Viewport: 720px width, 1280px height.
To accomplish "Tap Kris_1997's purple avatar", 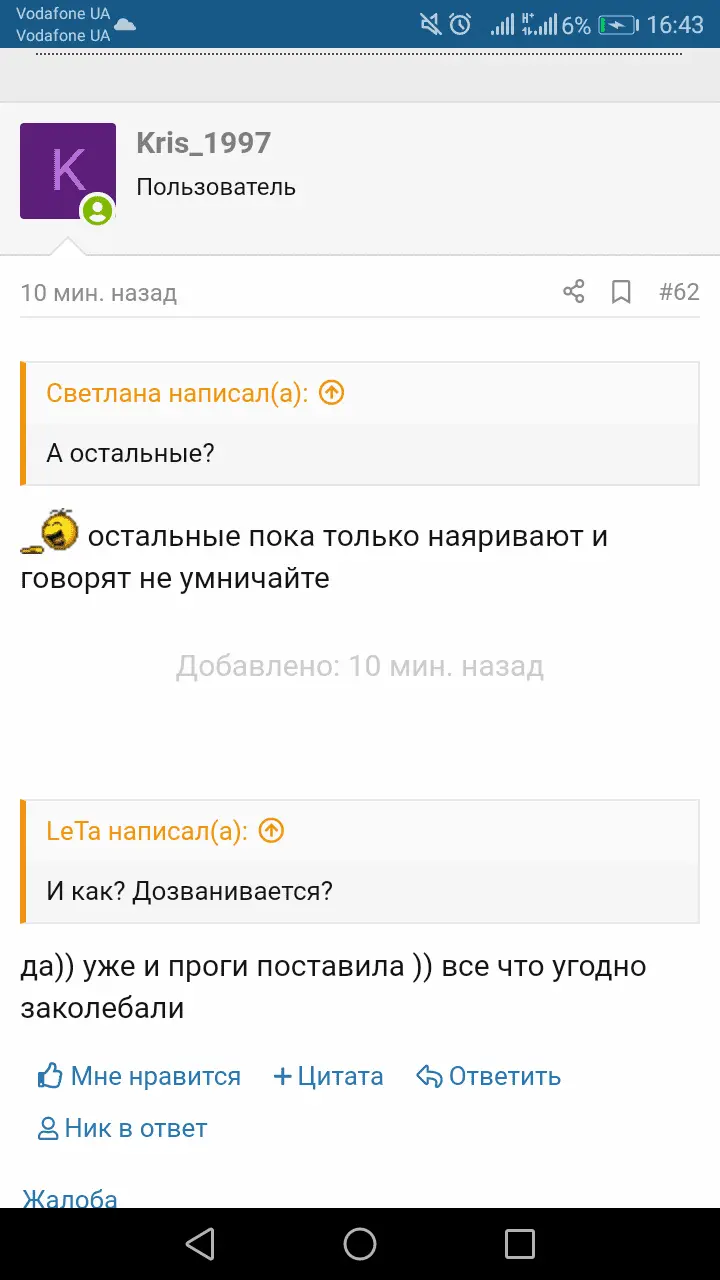I will click(67, 171).
